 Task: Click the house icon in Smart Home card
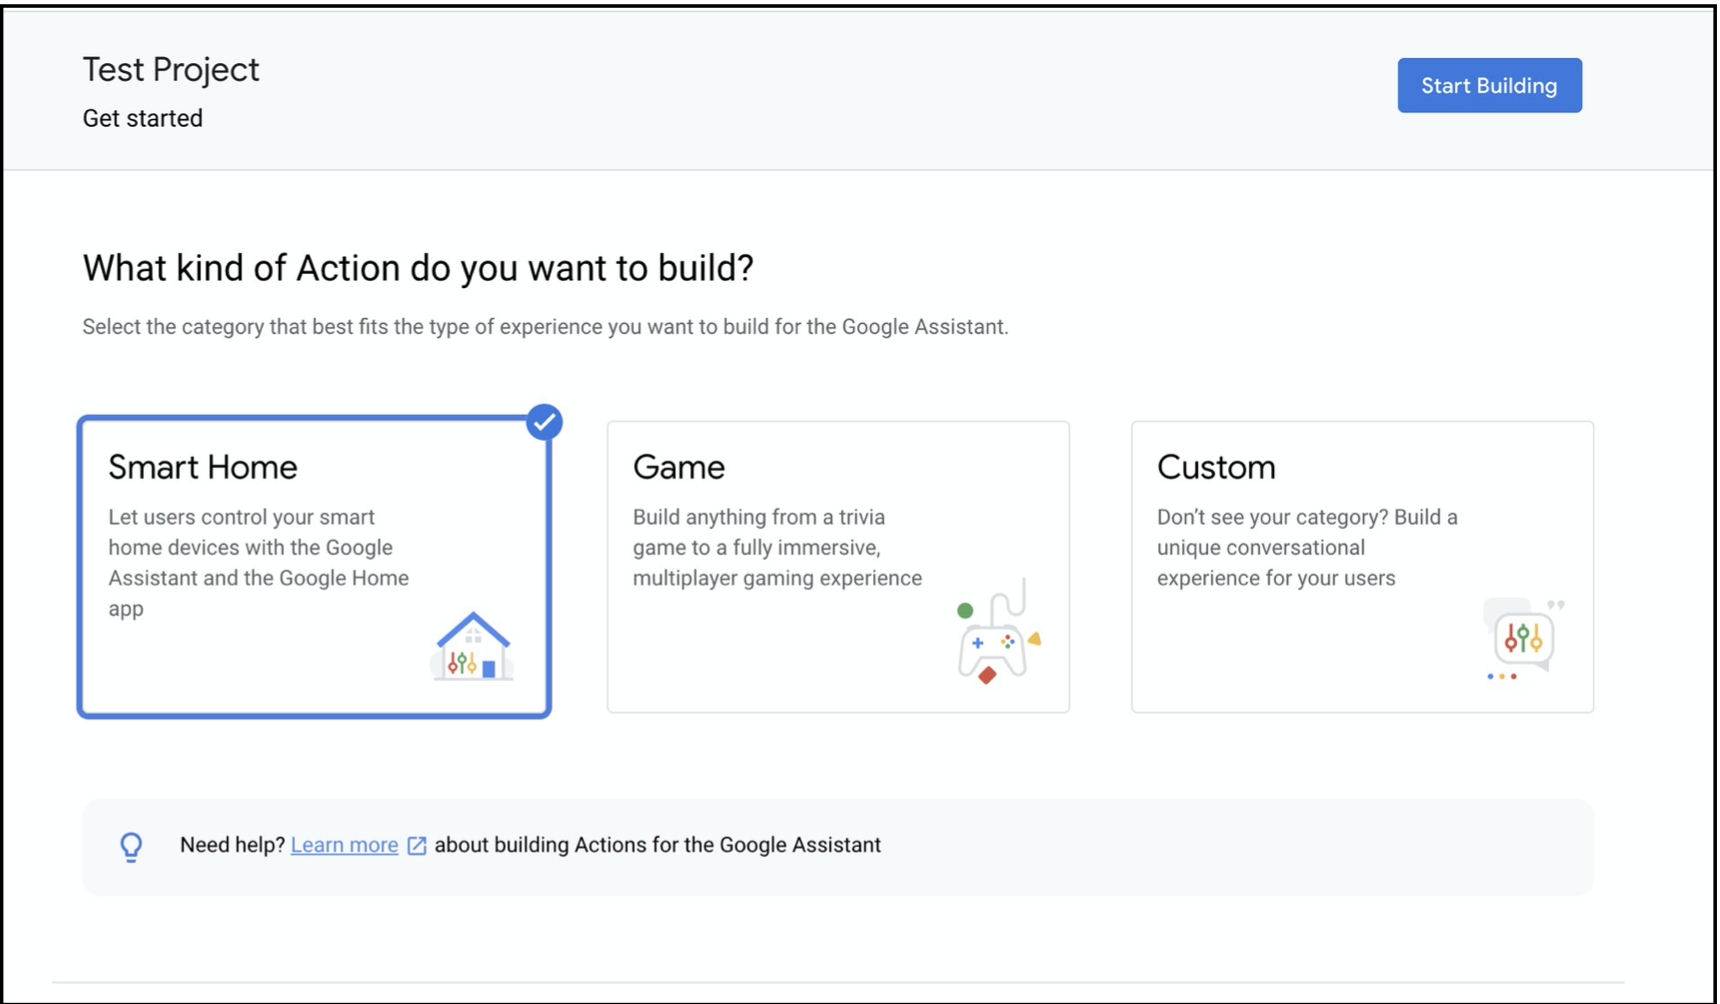tap(473, 646)
